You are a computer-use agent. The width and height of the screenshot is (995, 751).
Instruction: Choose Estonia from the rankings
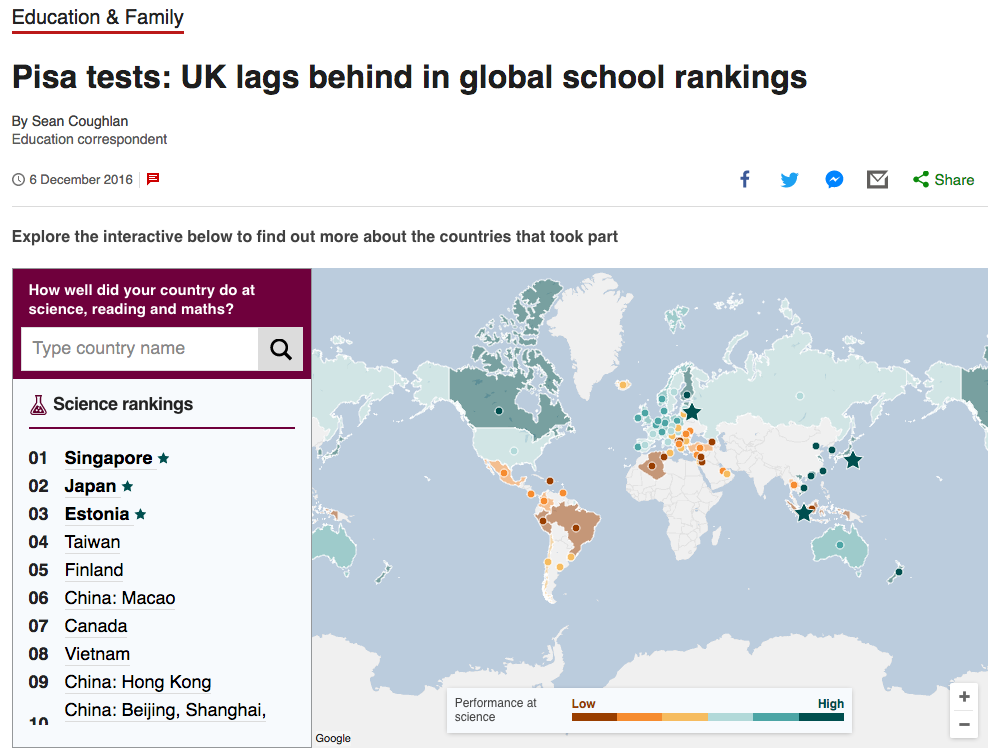(97, 514)
